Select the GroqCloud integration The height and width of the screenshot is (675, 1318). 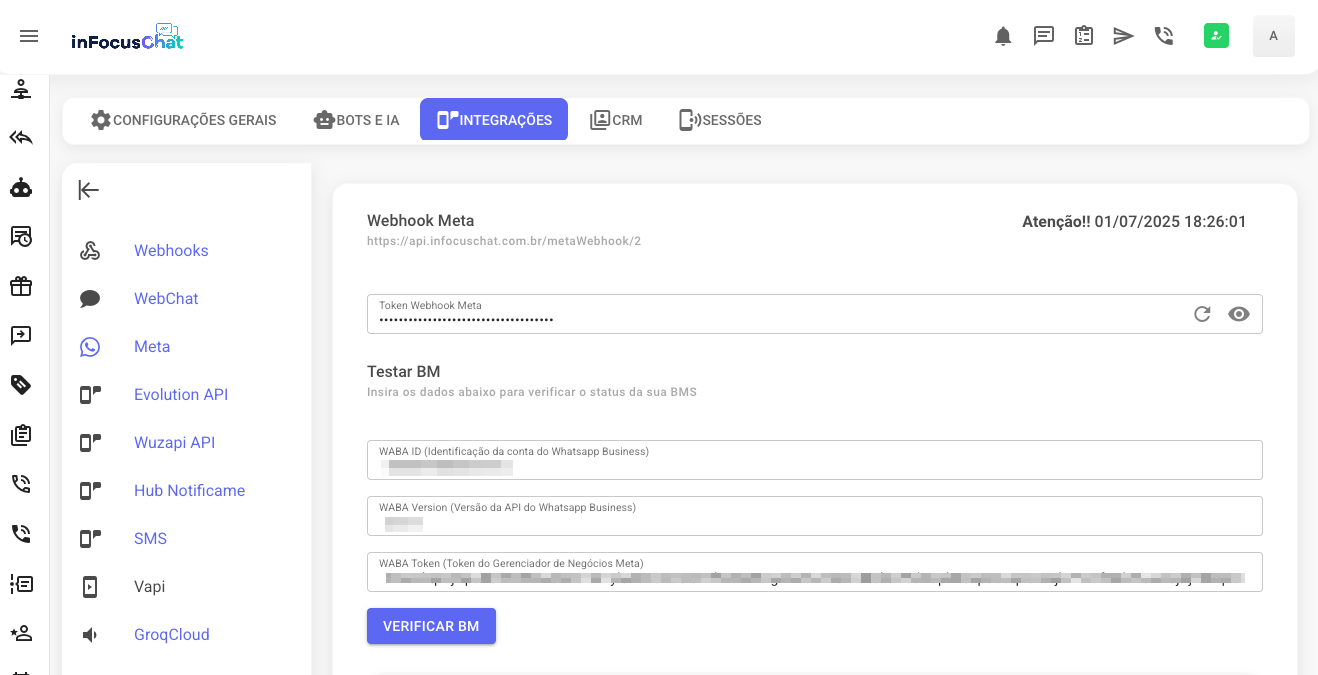pos(171,634)
